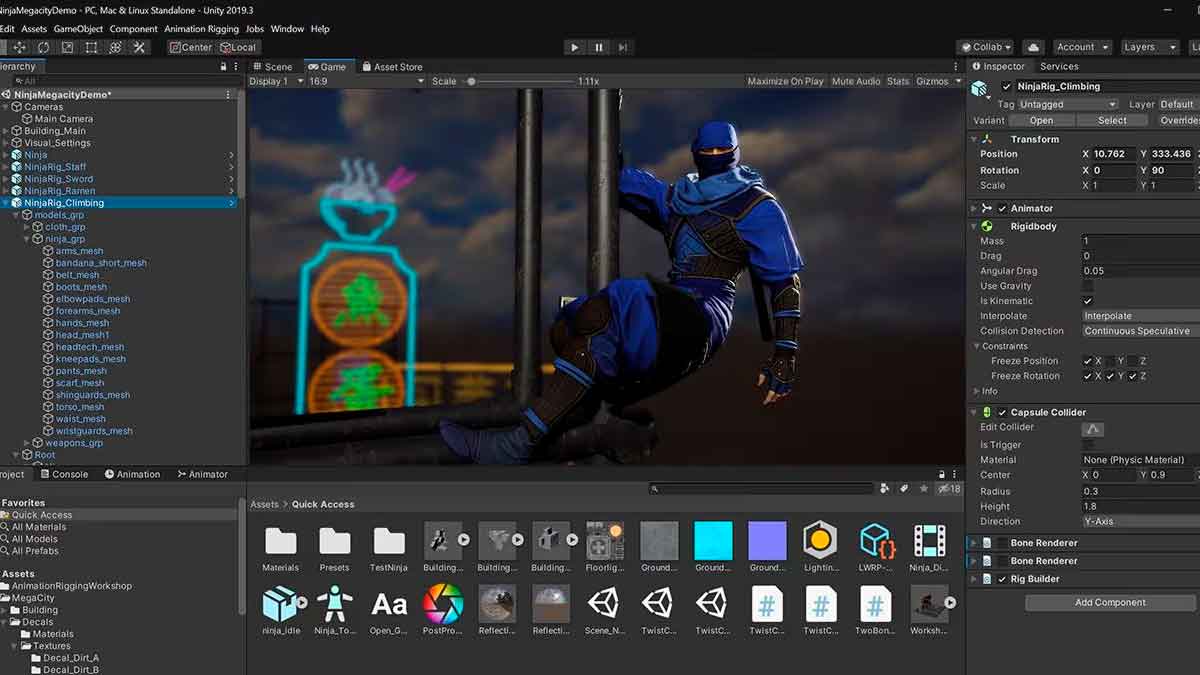Click the Step frame button
1200x675 pixels.
pyautogui.click(x=623, y=47)
